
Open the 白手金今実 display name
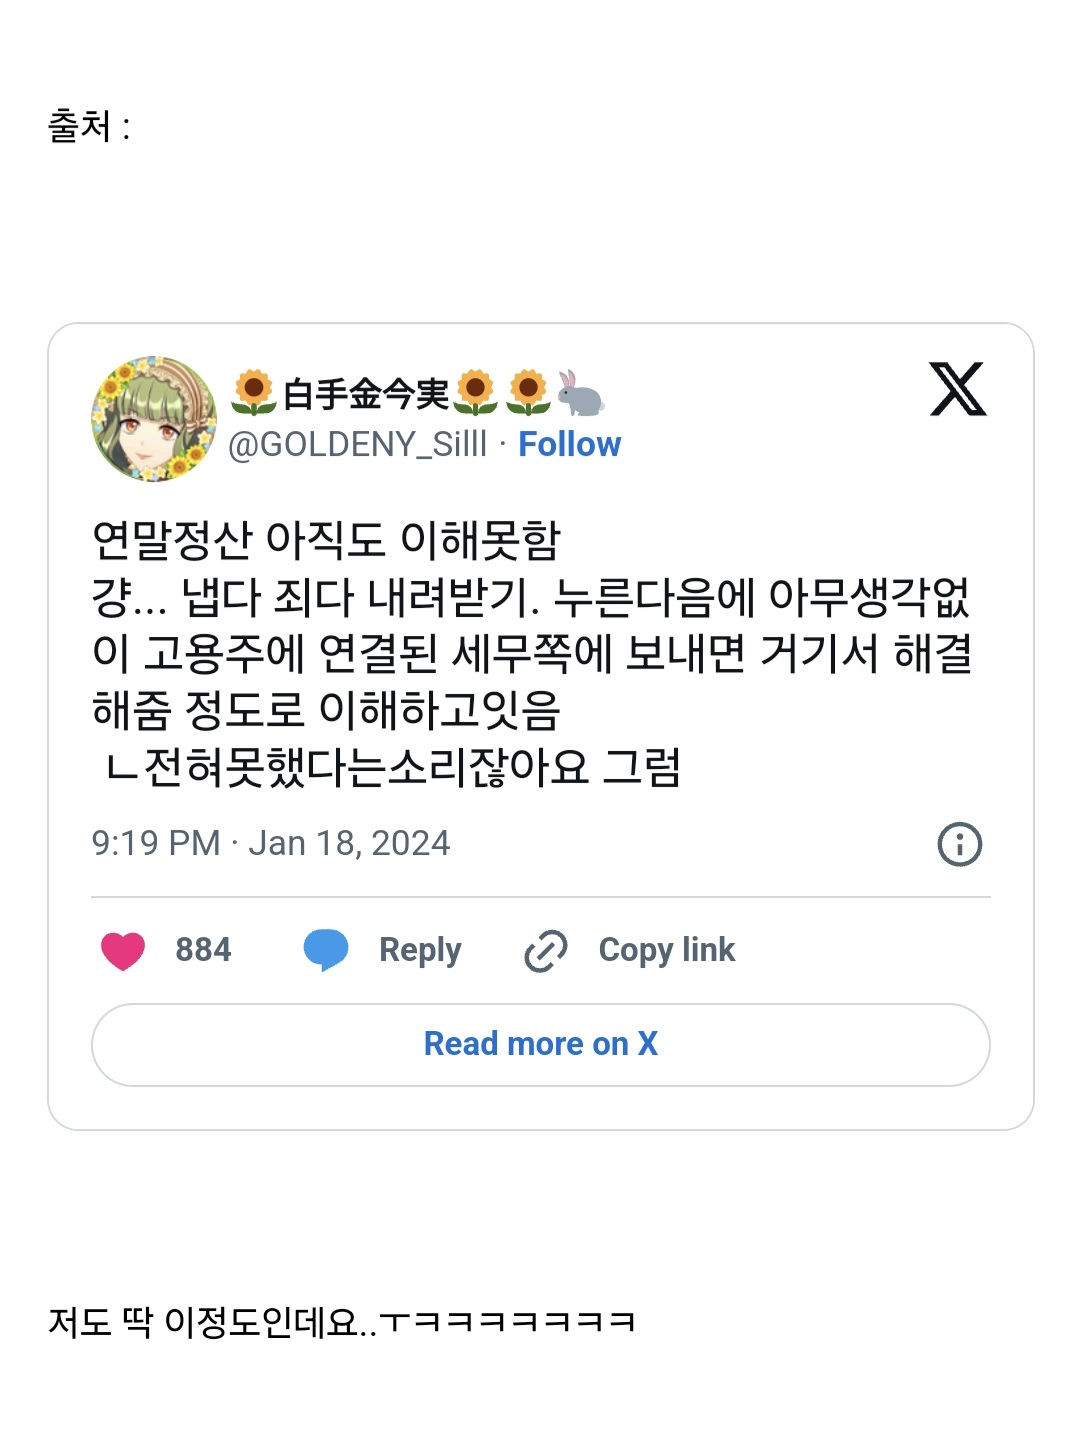366,394
